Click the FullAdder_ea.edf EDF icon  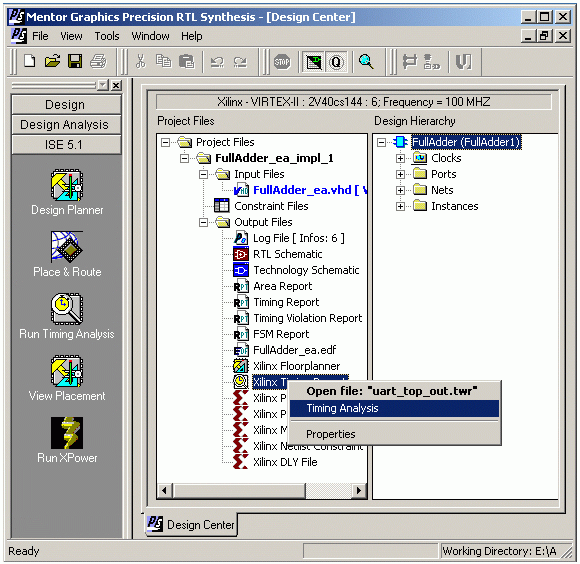[241, 350]
